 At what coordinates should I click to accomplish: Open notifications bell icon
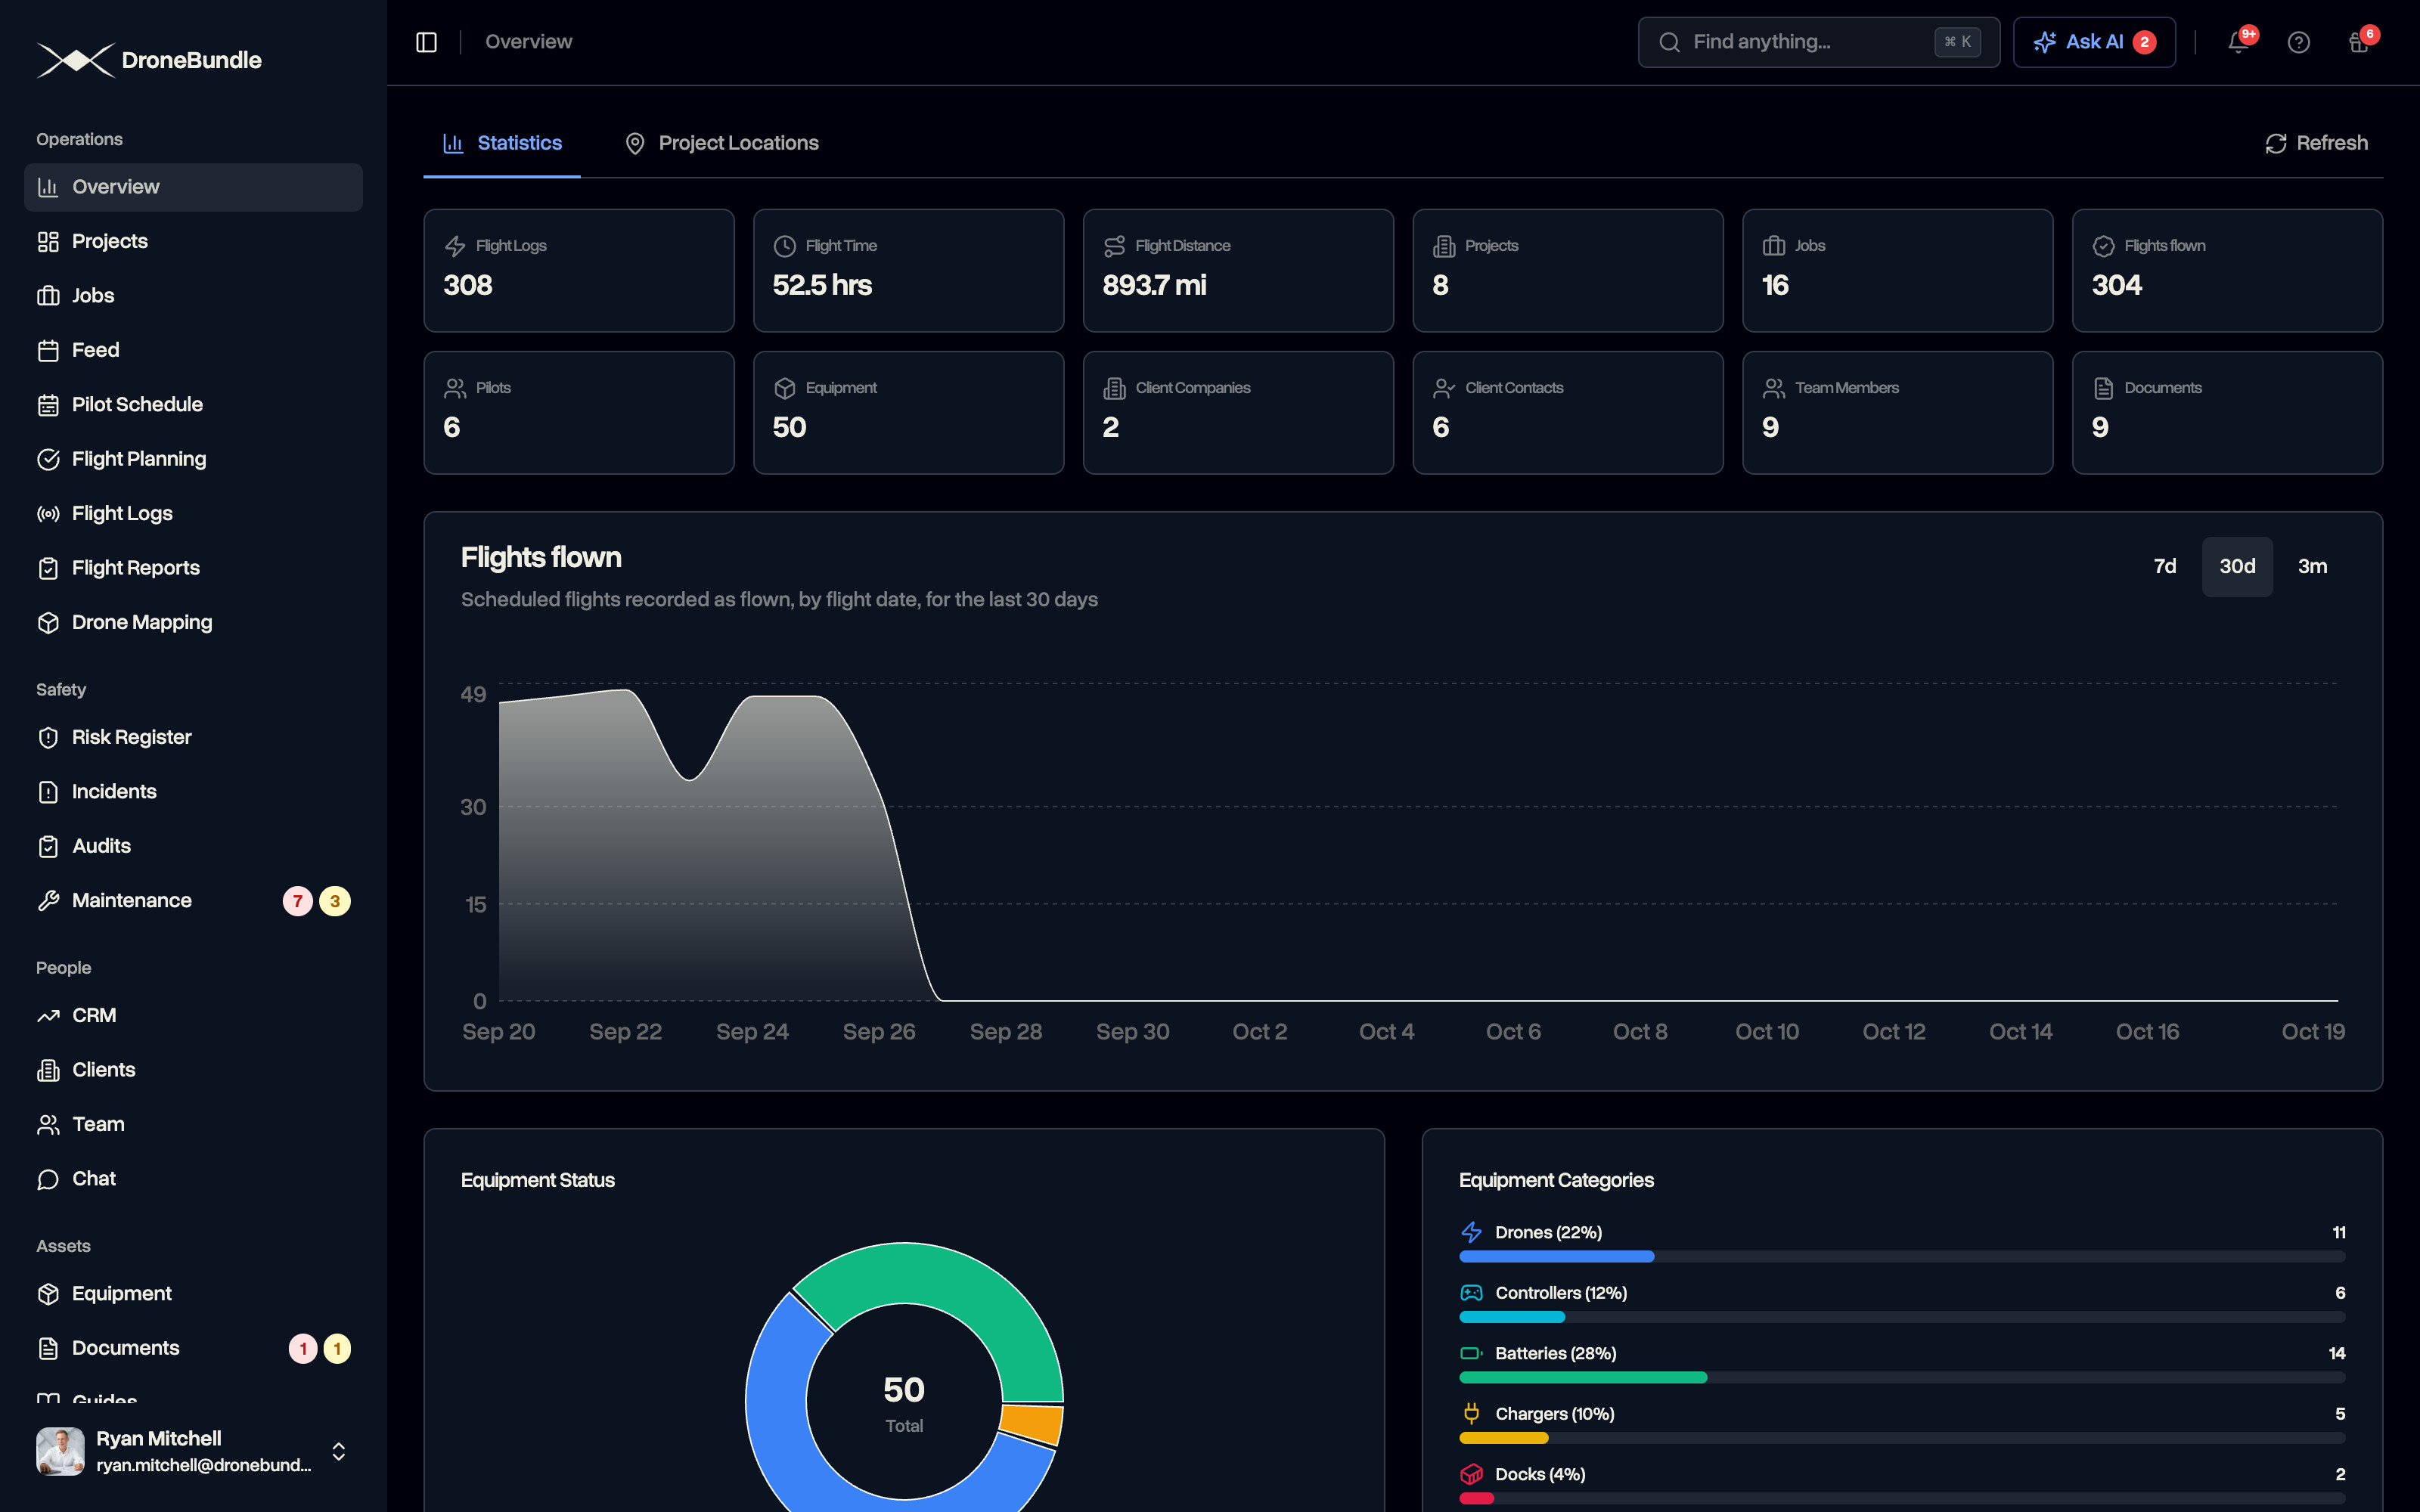click(x=2238, y=42)
